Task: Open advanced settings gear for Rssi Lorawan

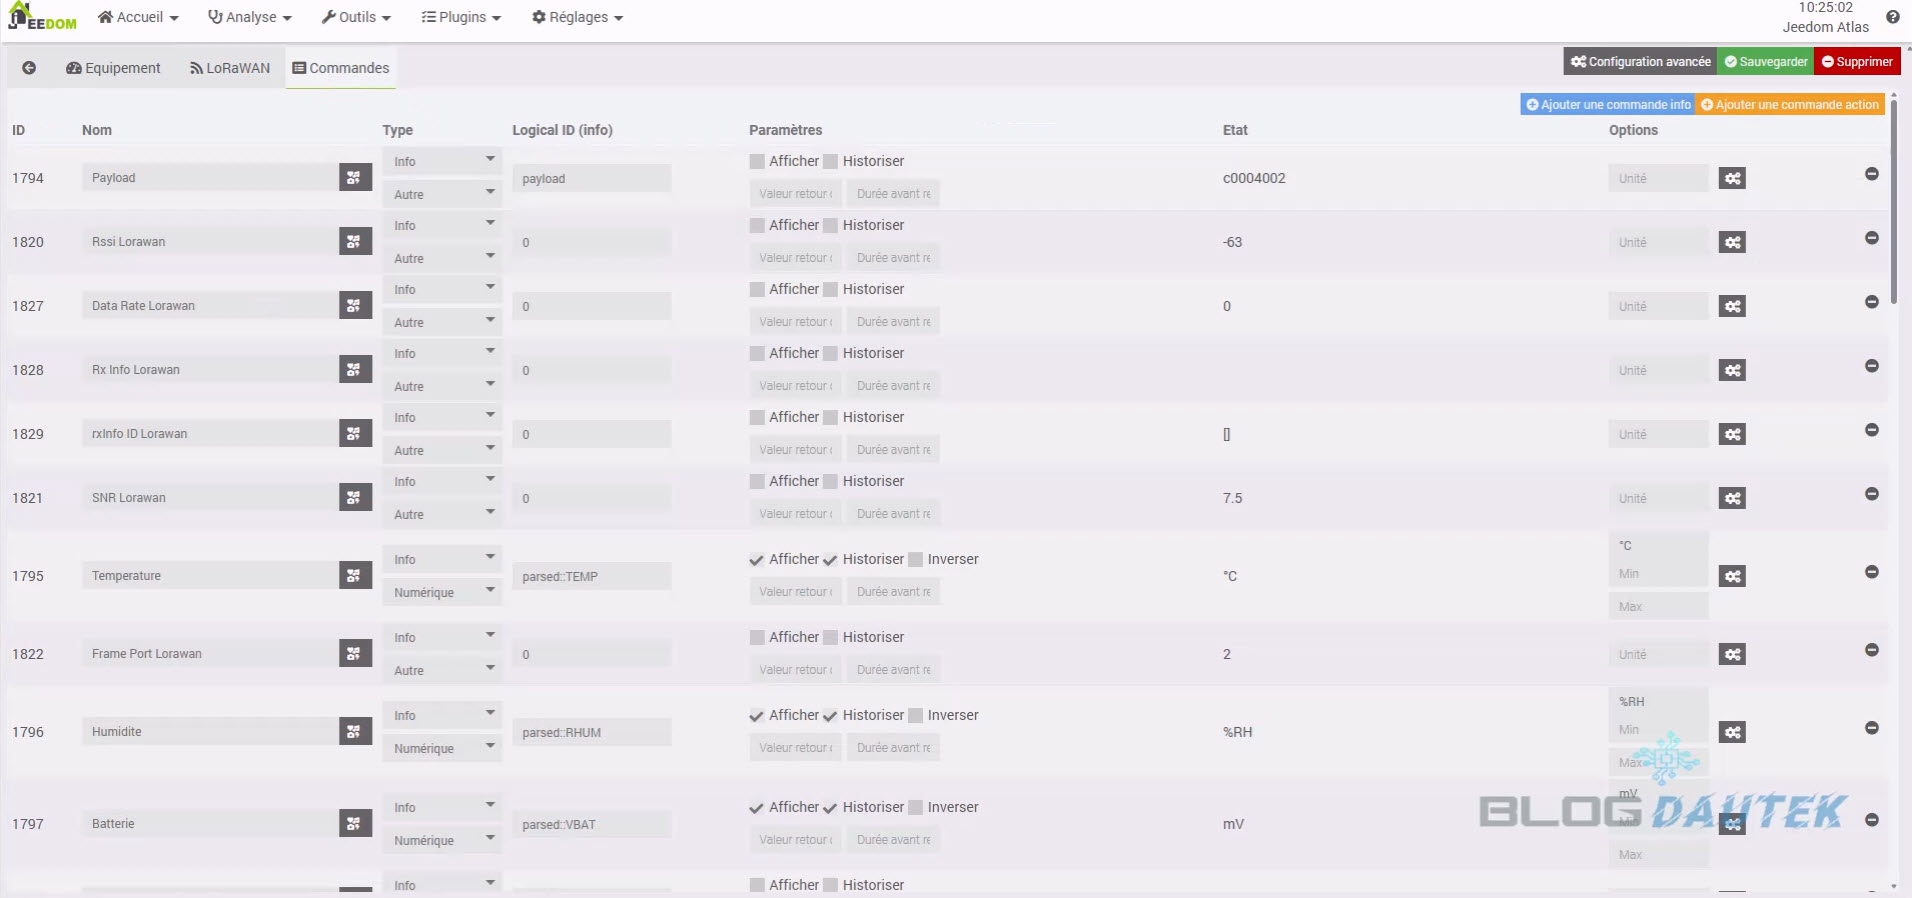Action: [1732, 242]
